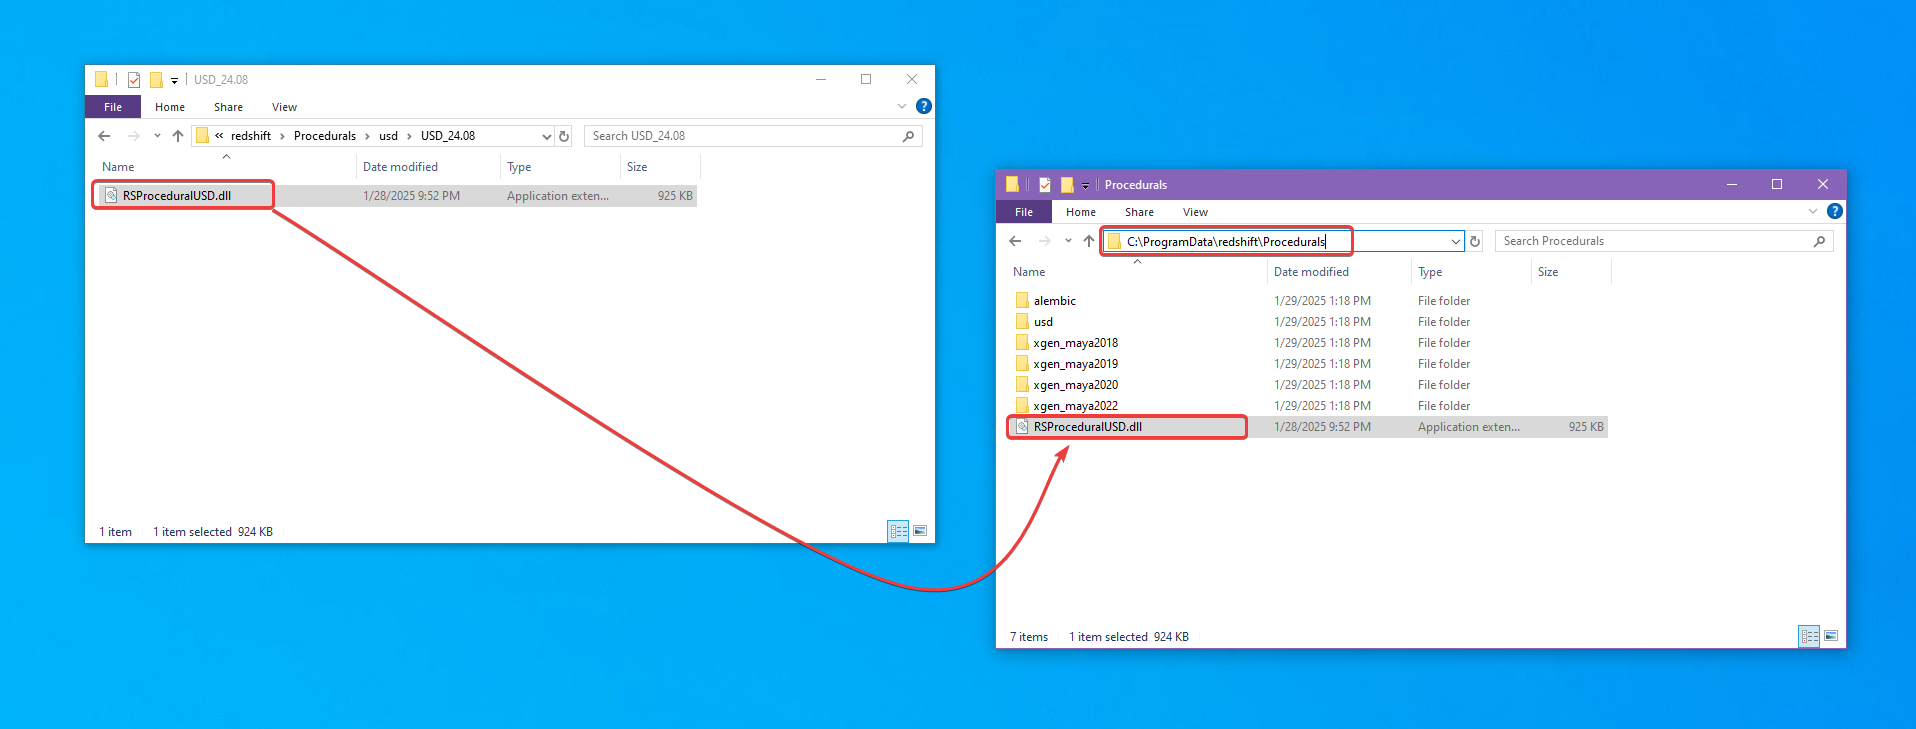Viewport: 1916px width, 729px height.
Task: Click Properties quick access icon in USD_24.08 window
Action: pos(134,80)
